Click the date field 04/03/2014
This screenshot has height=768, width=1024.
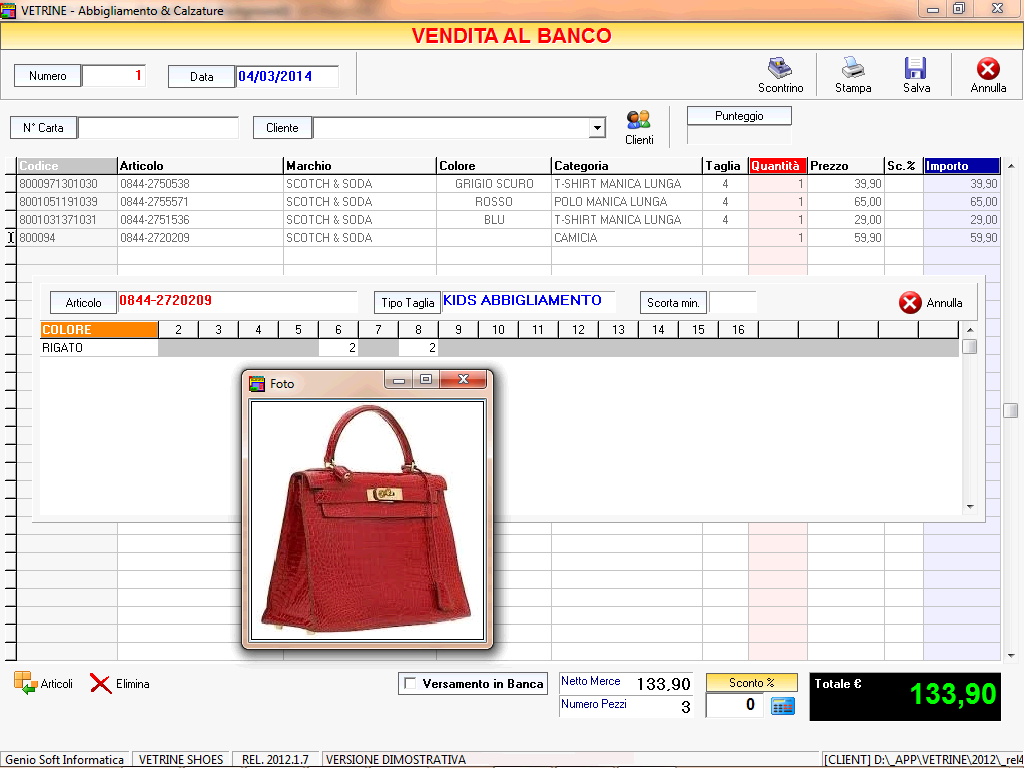(x=287, y=76)
